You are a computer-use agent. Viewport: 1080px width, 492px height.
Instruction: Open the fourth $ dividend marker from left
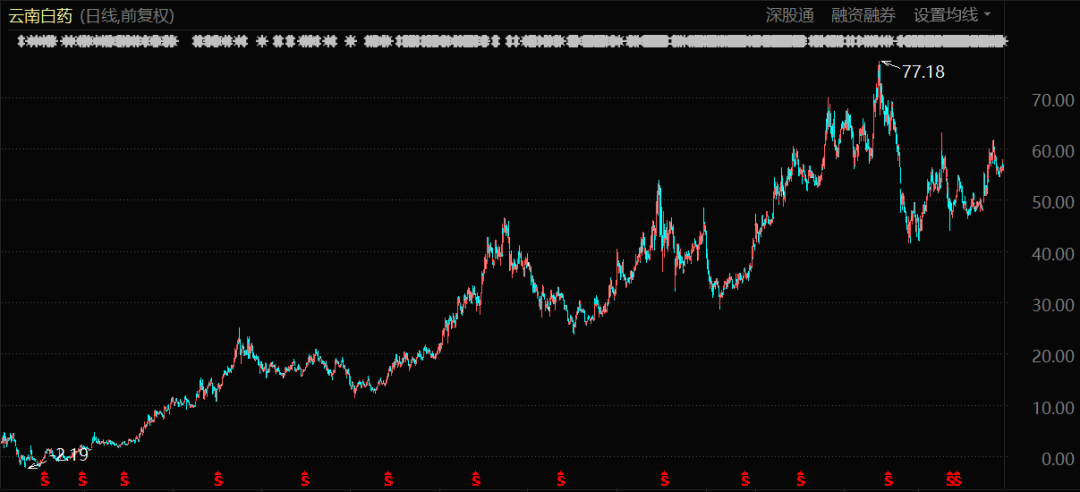click(x=220, y=478)
